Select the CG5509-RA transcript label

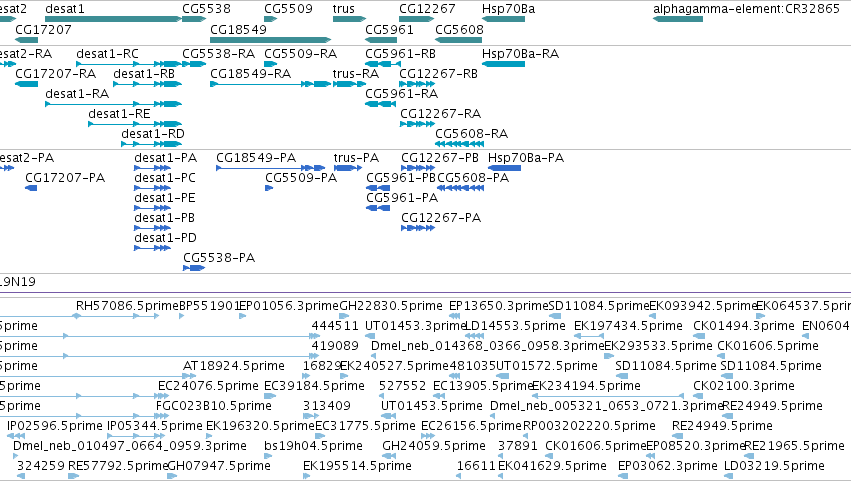coord(301,54)
